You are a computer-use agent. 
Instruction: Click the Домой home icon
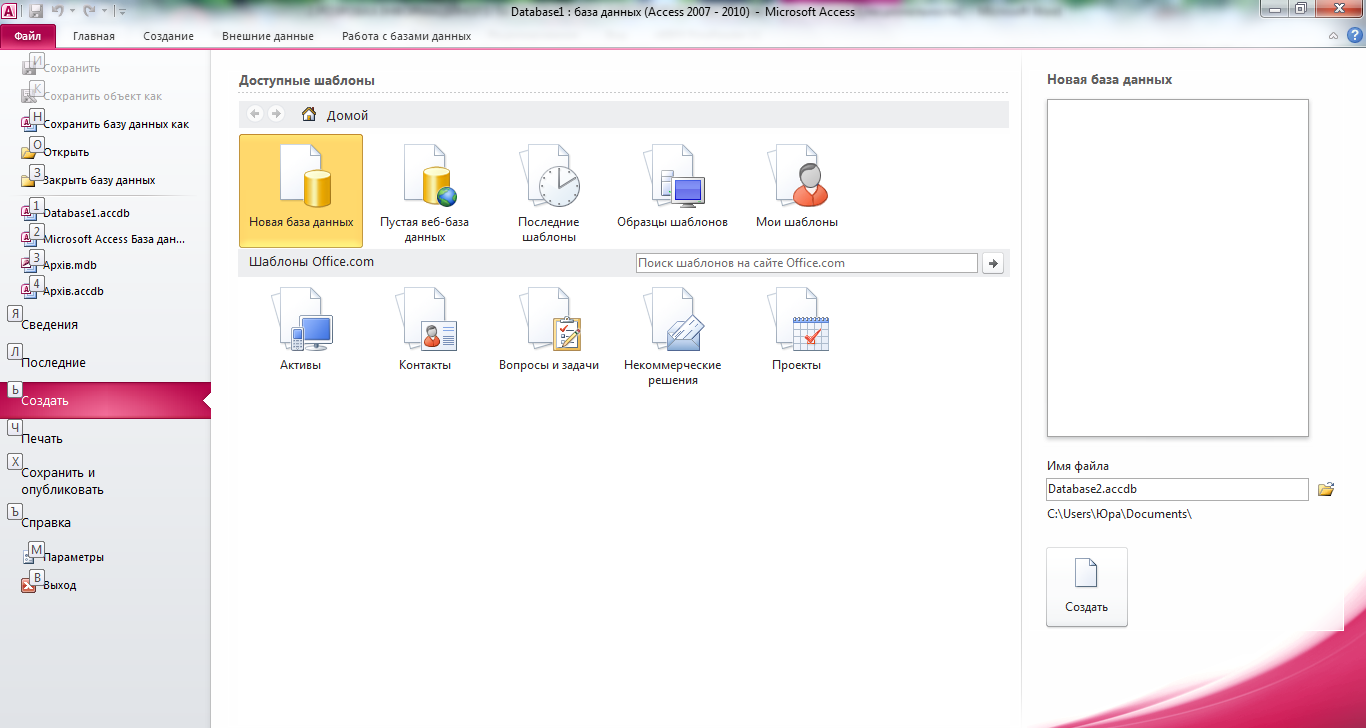(310, 114)
